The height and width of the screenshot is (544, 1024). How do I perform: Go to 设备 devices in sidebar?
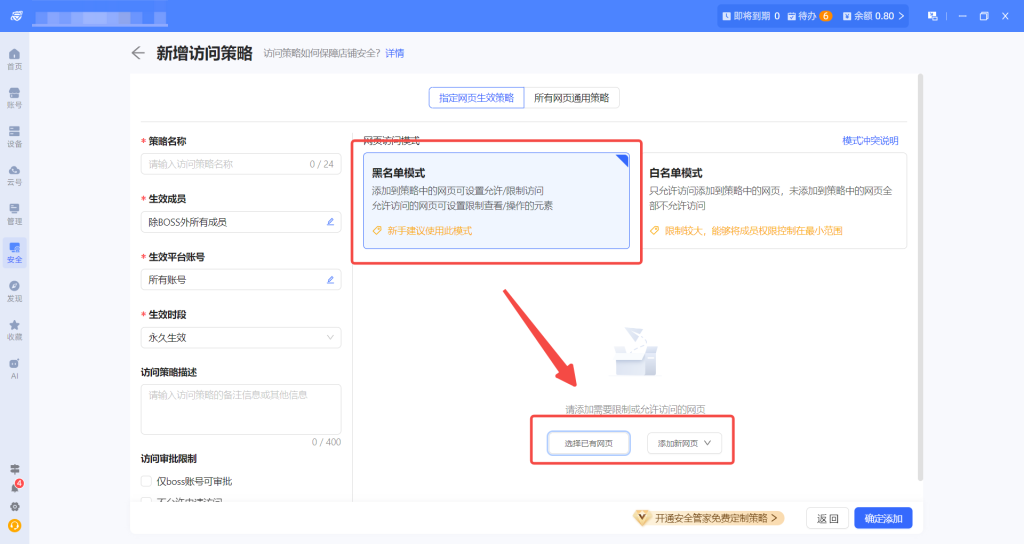pyautogui.click(x=14, y=136)
